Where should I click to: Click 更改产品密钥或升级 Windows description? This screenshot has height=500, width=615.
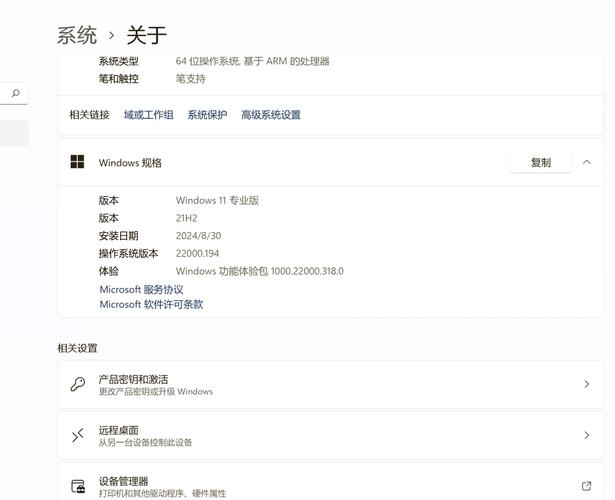pos(156,391)
